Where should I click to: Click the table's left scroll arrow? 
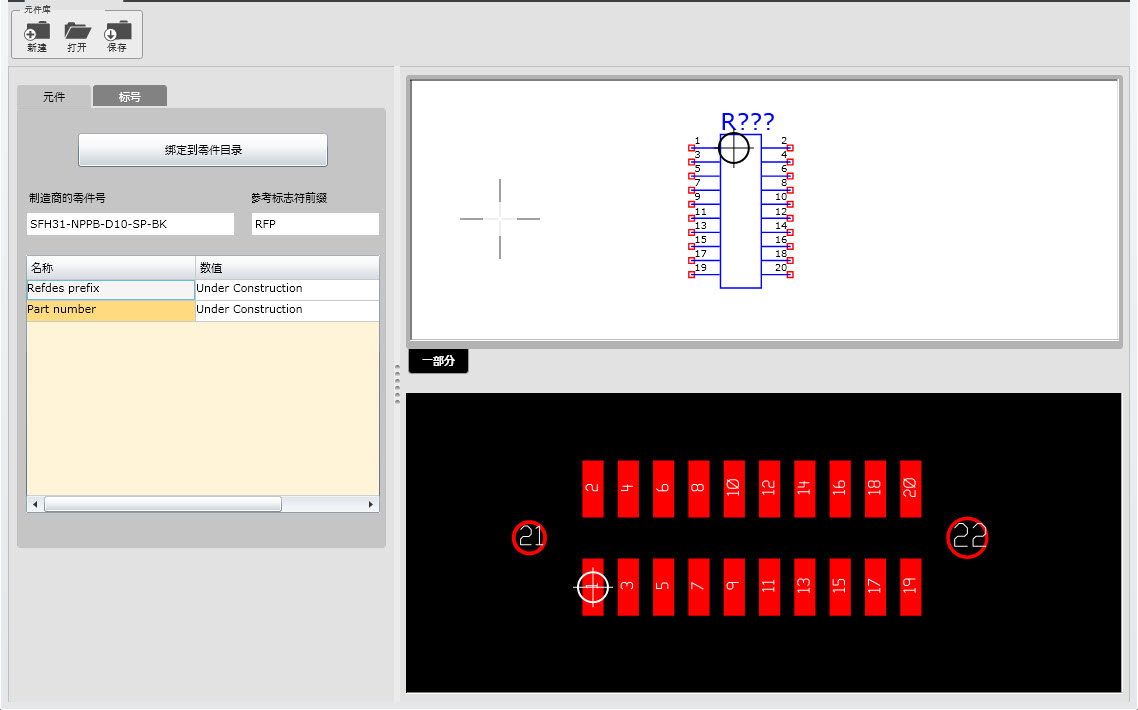pos(35,504)
